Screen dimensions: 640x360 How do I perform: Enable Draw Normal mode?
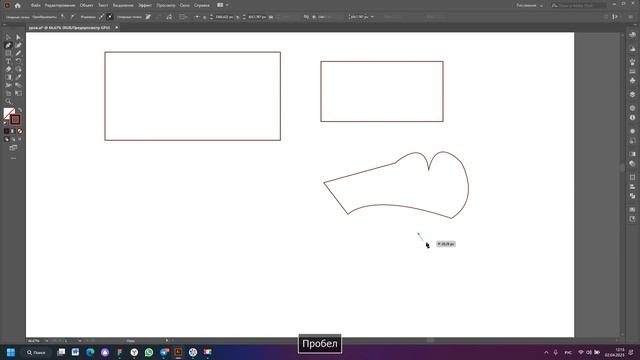7,139
